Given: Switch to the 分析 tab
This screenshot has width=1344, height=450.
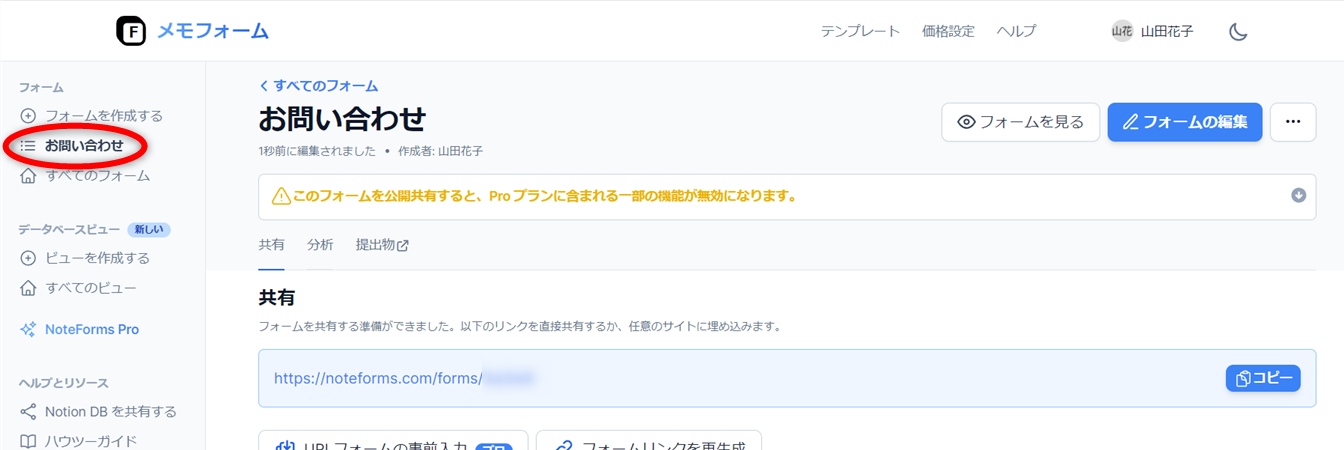Looking at the screenshot, I should pyautogui.click(x=320, y=245).
